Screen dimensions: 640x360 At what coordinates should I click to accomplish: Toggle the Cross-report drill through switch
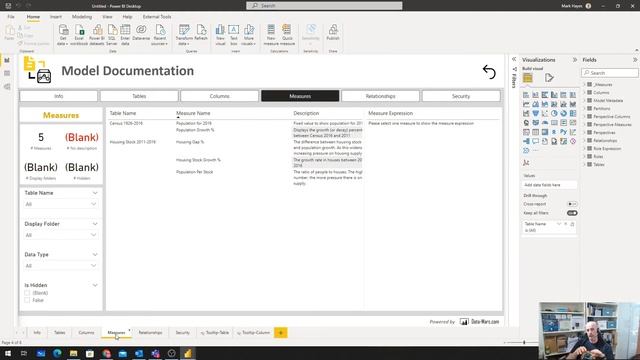(x=572, y=204)
